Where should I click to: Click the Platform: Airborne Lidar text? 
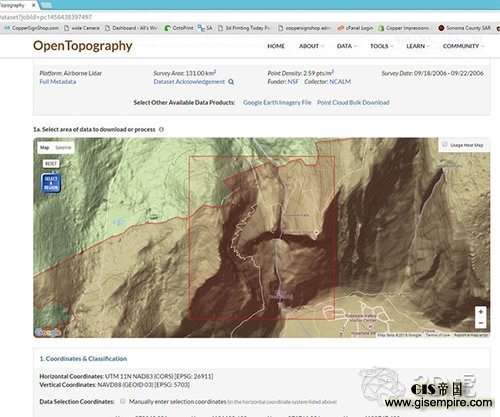71,73
